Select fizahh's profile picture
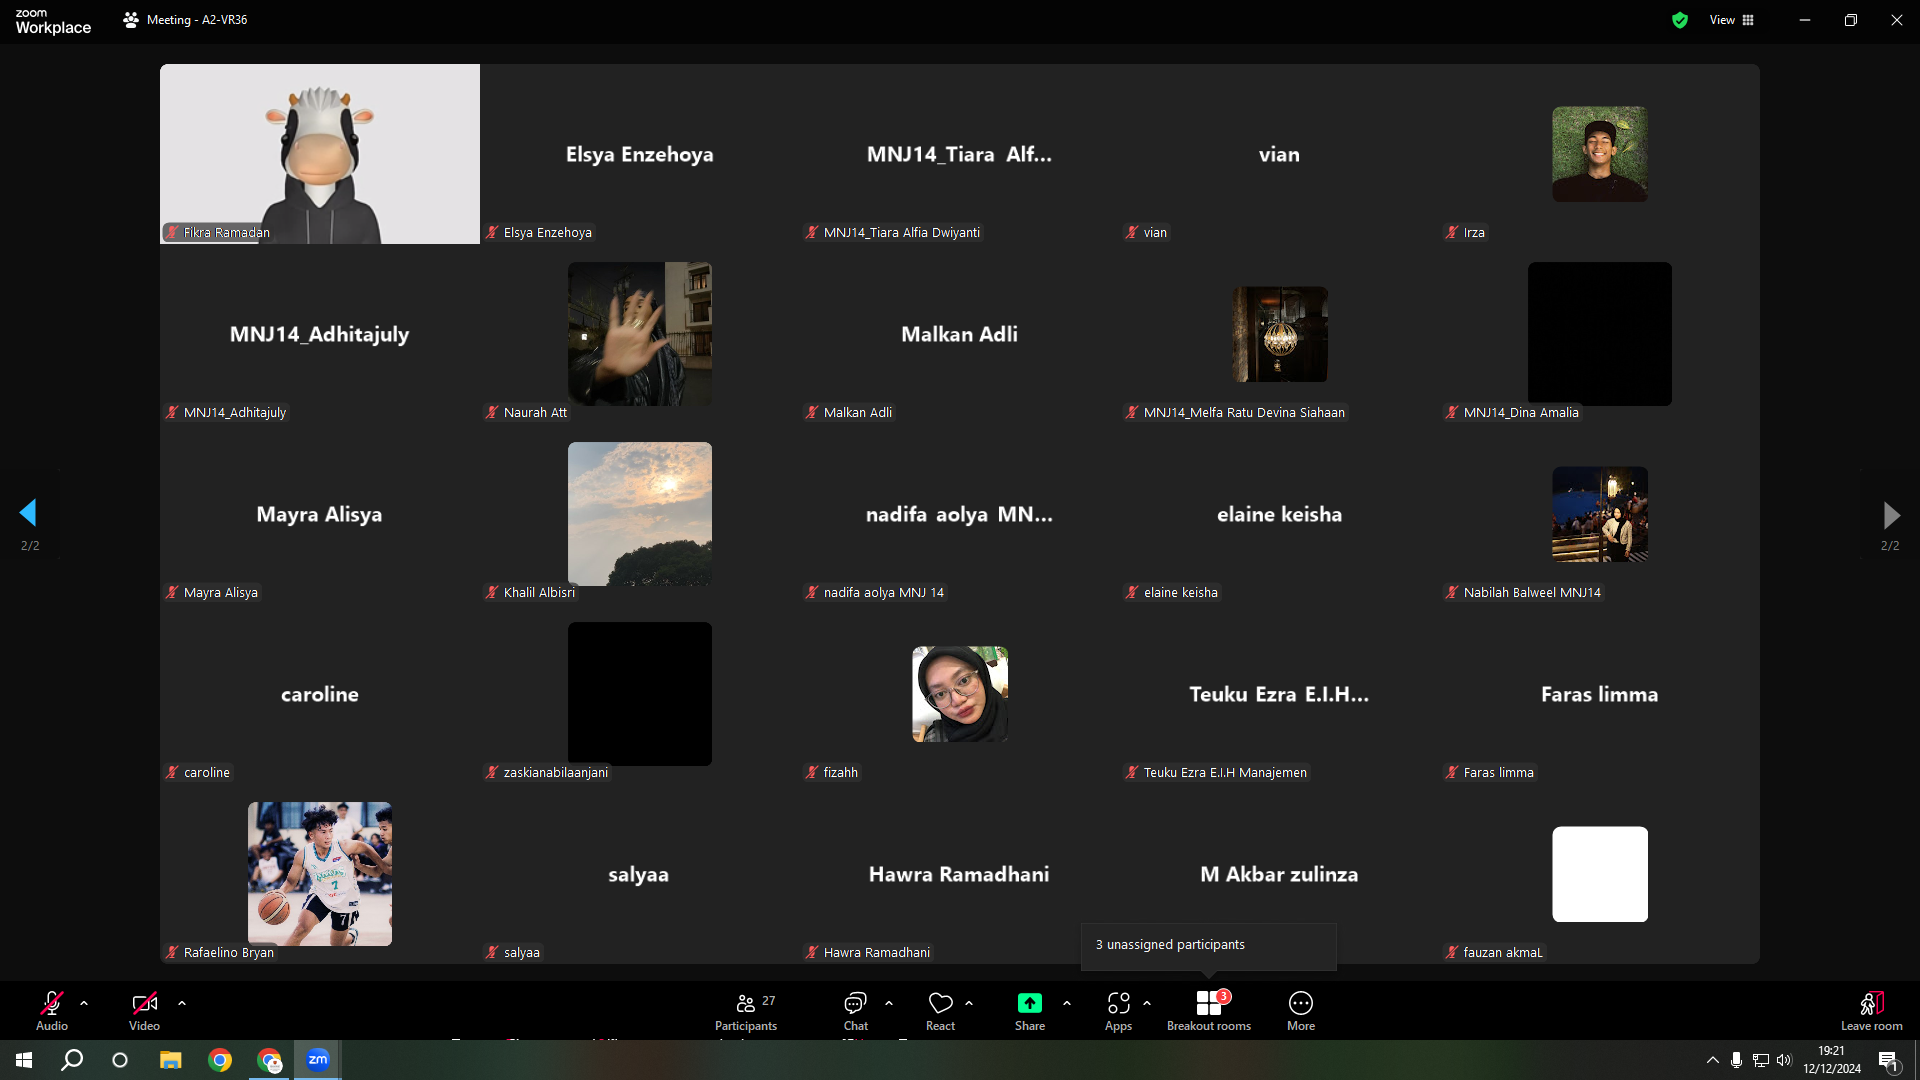 point(960,694)
